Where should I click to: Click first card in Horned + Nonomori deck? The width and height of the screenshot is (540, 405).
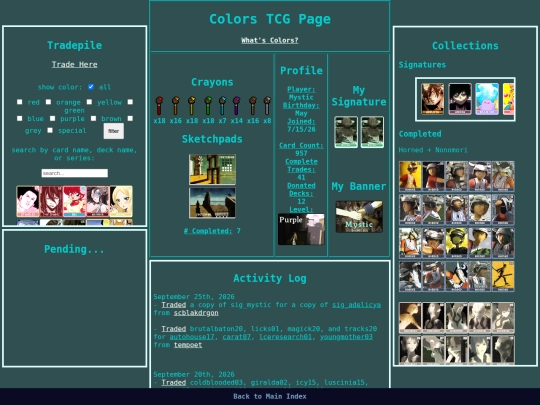click(x=410, y=176)
